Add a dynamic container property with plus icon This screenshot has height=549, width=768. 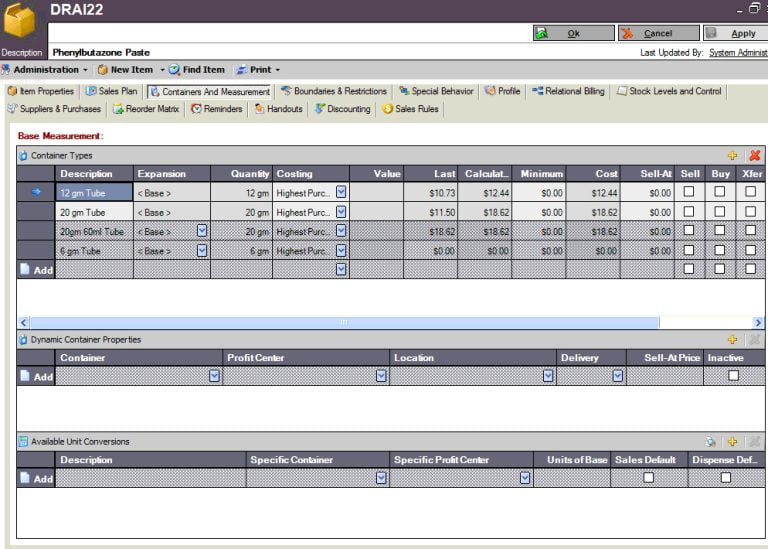coord(732,340)
